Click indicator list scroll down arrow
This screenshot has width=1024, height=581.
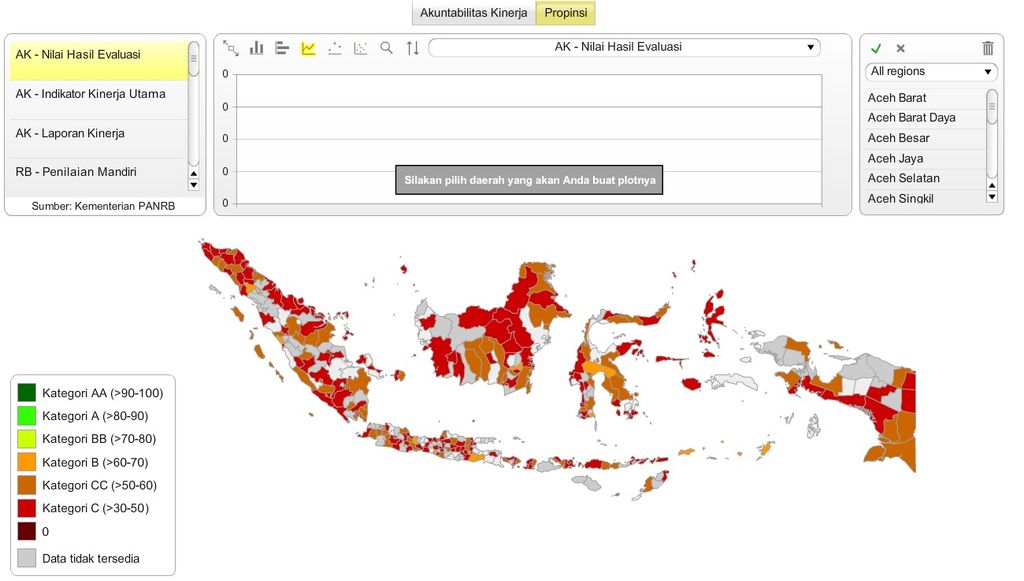[x=193, y=185]
